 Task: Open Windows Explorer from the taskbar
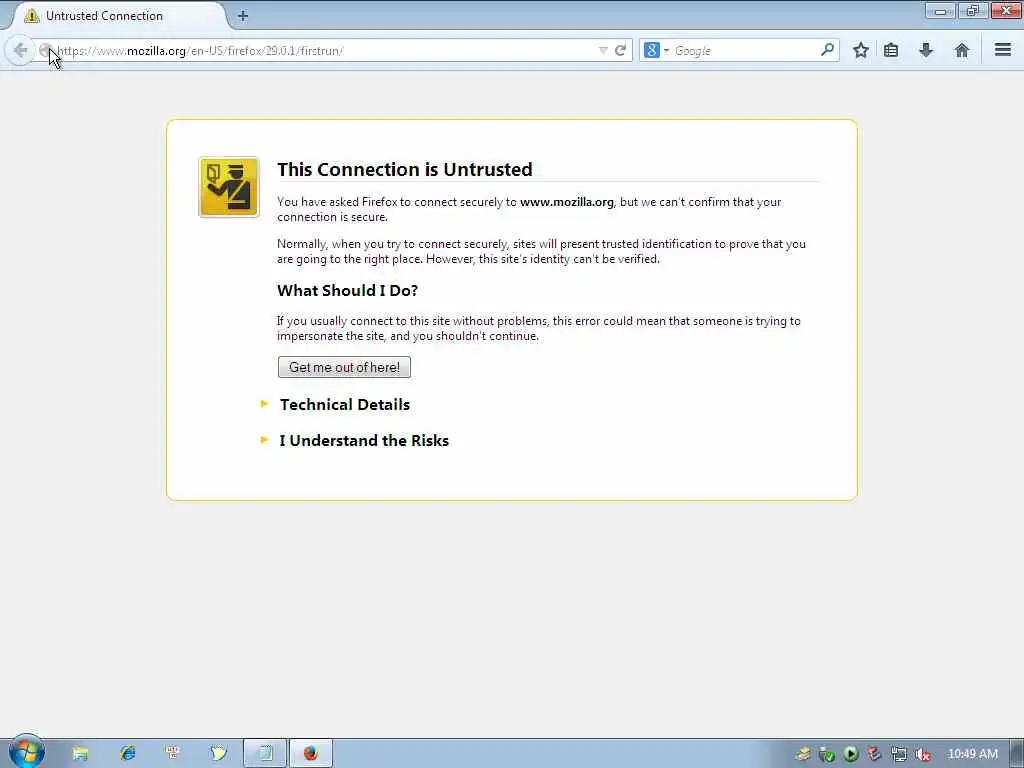pyautogui.click(x=80, y=753)
